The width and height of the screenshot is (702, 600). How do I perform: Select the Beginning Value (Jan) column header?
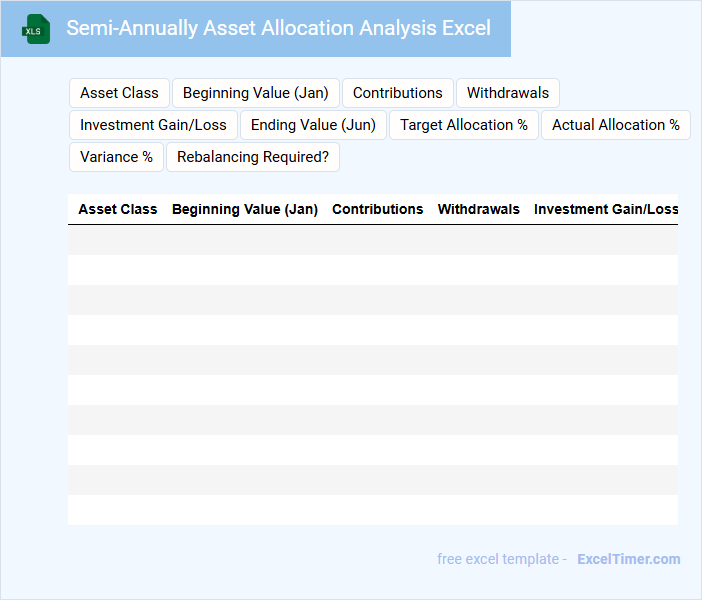pyautogui.click(x=245, y=209)
